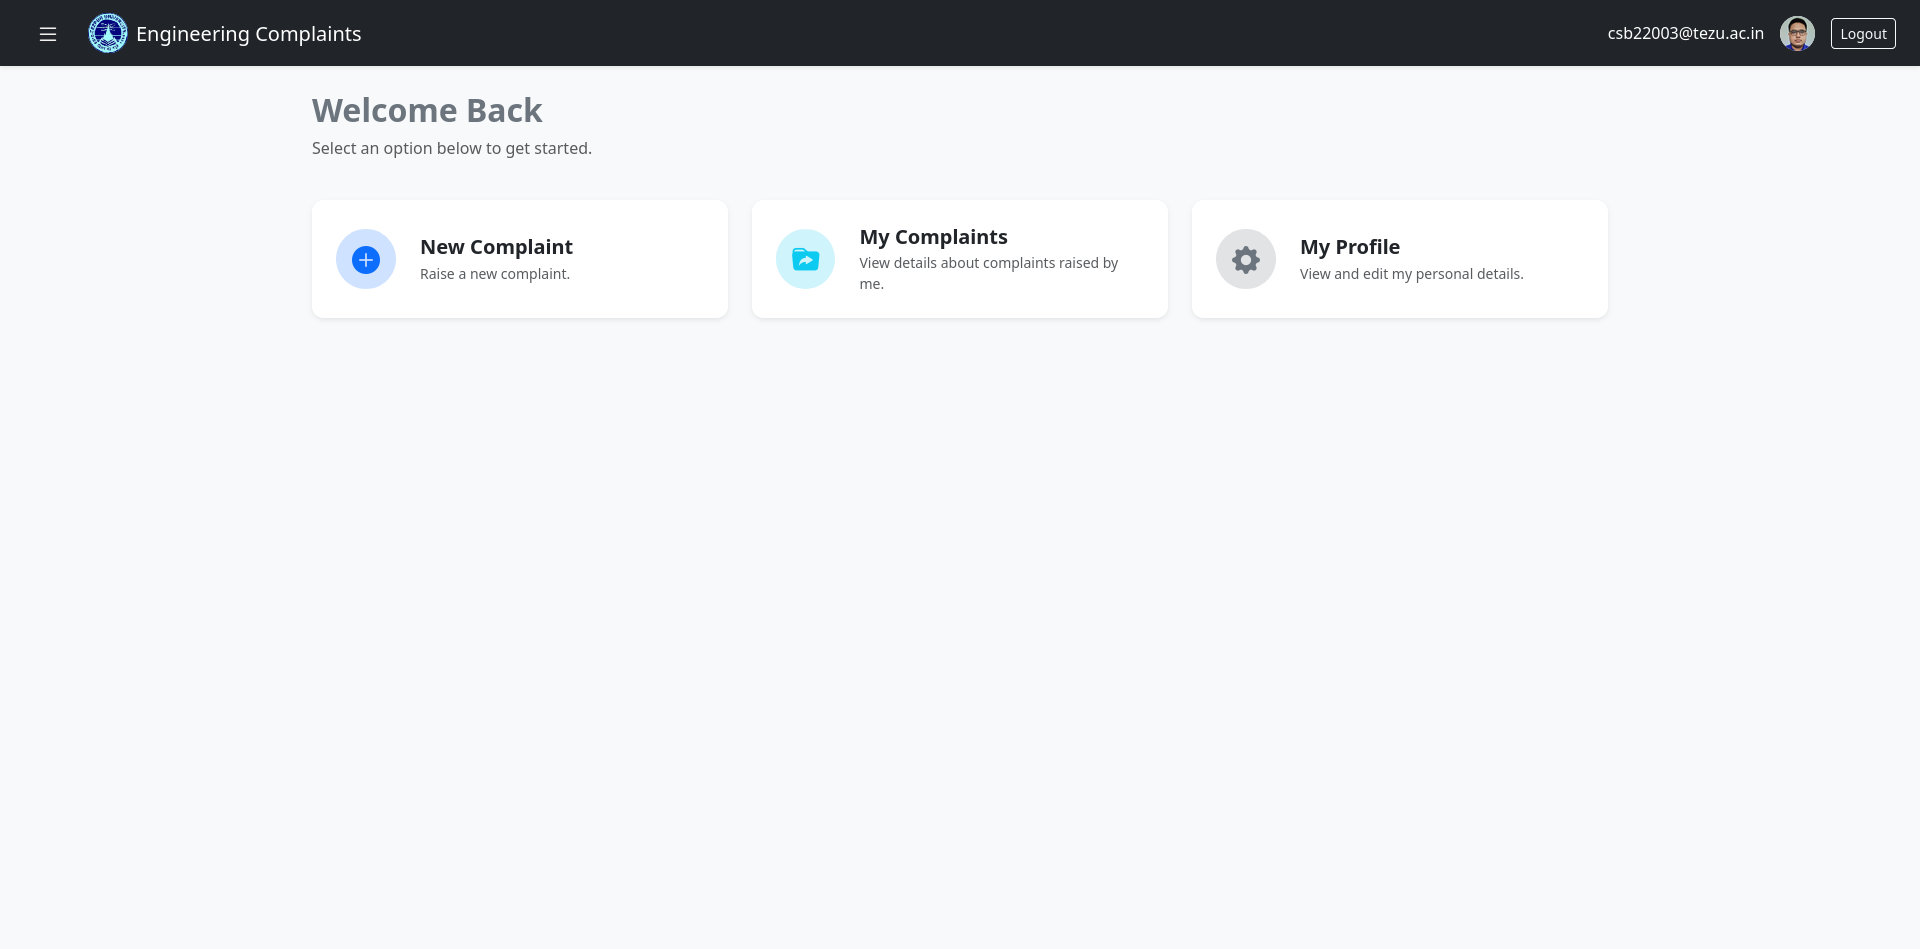Click 'Raise a new complaint.' description
Screen dimensions: 1920x949
click(x=495, y=274)
